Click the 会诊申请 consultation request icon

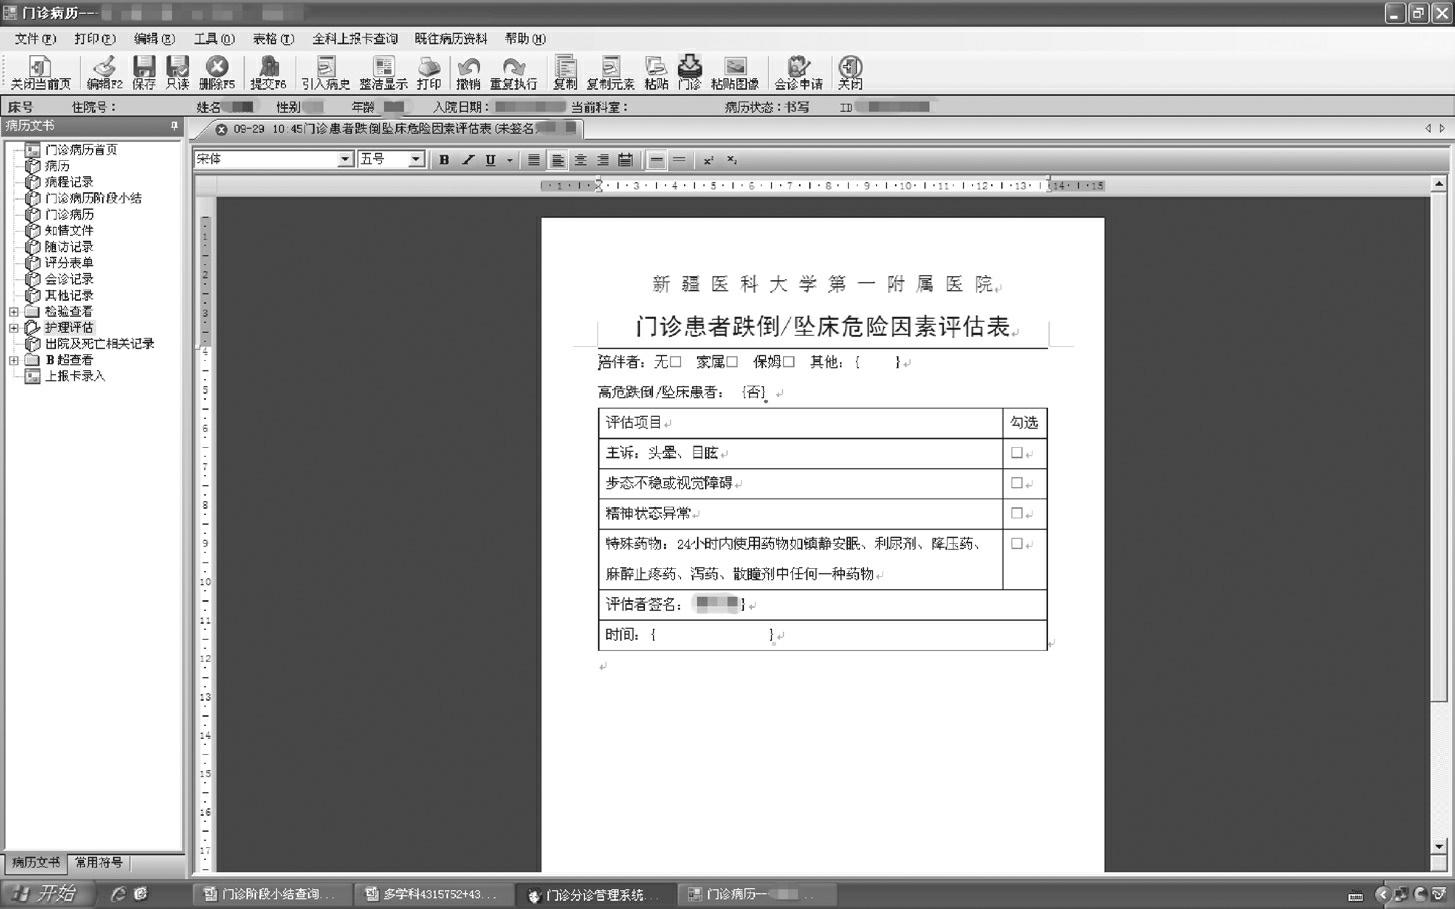[x=798, y=73]
